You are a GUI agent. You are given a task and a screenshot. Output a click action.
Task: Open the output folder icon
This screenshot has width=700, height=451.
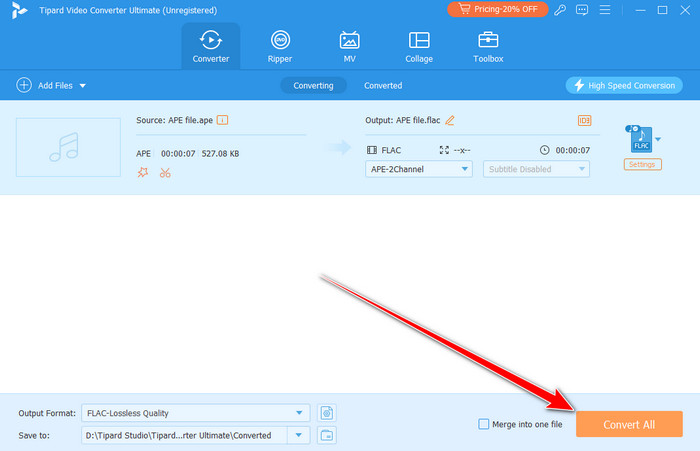click(x=327, y=435)
